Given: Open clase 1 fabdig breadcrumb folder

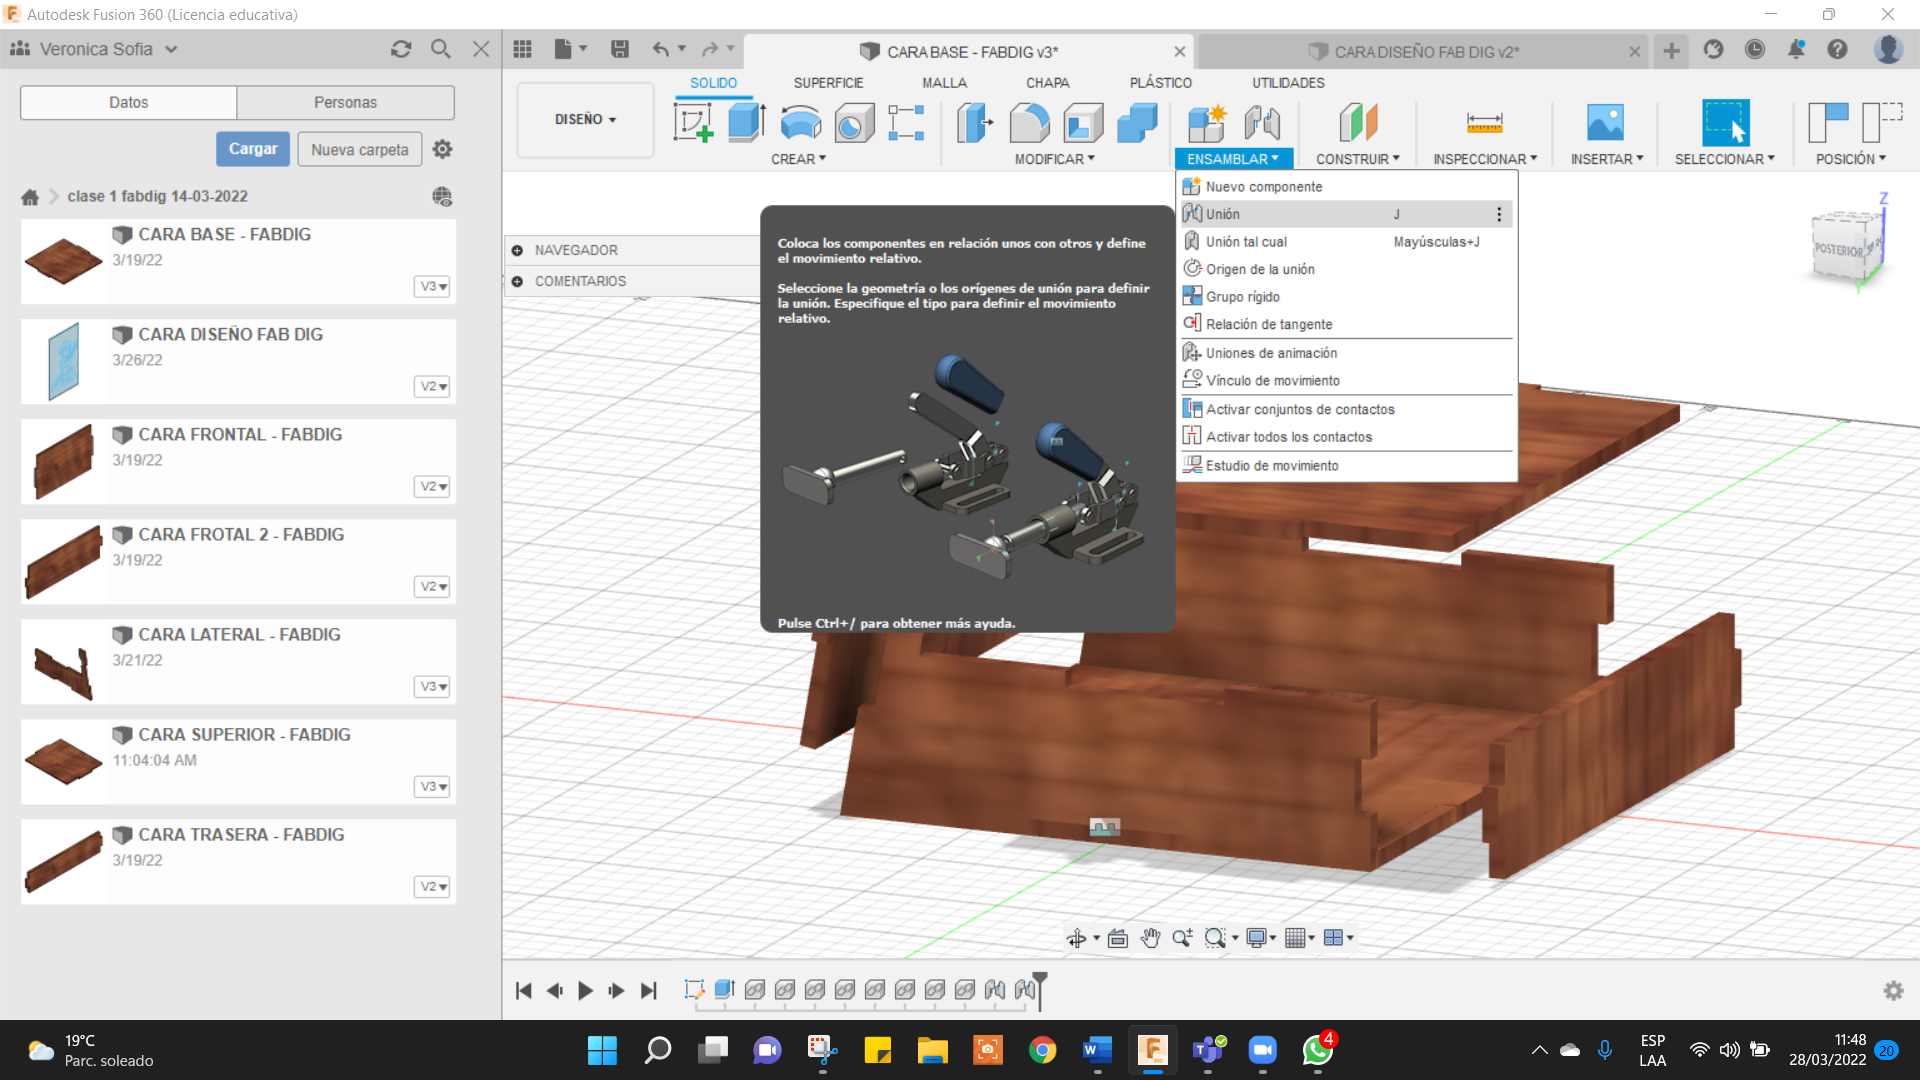Looking at the screenshot, I should (157, 197).
